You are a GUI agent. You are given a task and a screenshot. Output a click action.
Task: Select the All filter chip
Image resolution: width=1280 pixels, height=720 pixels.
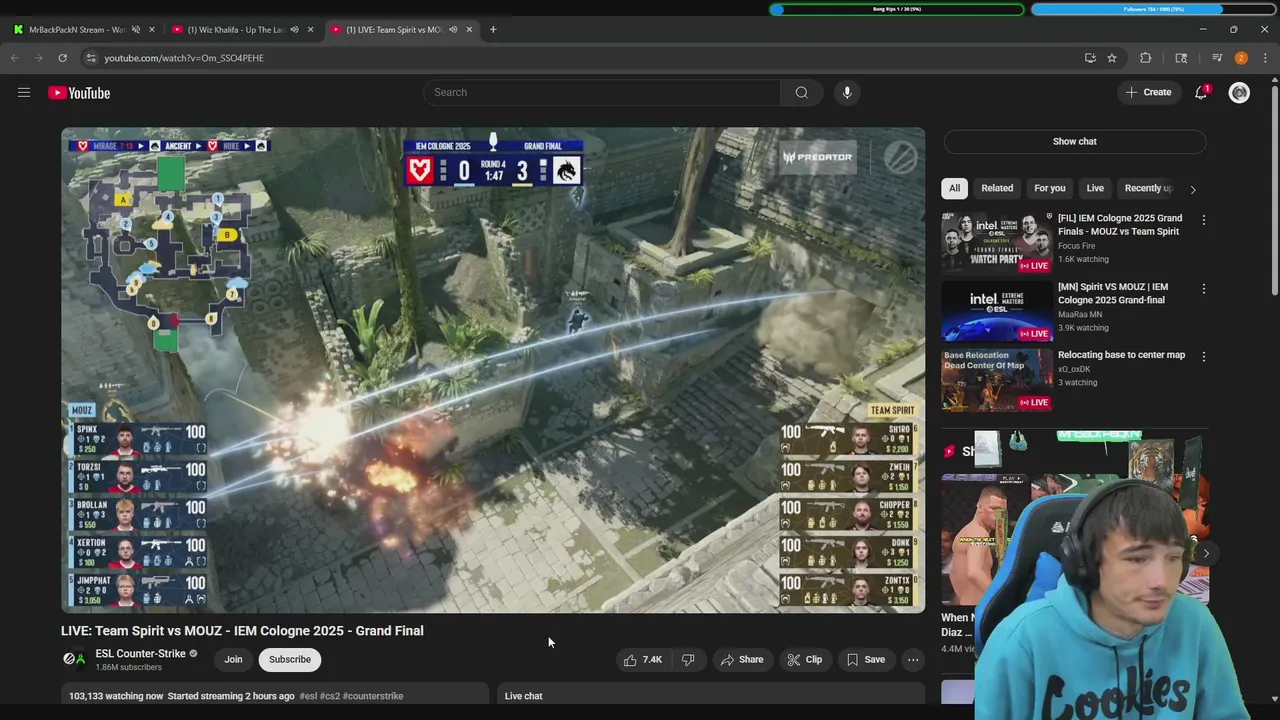tap(954, 188)
